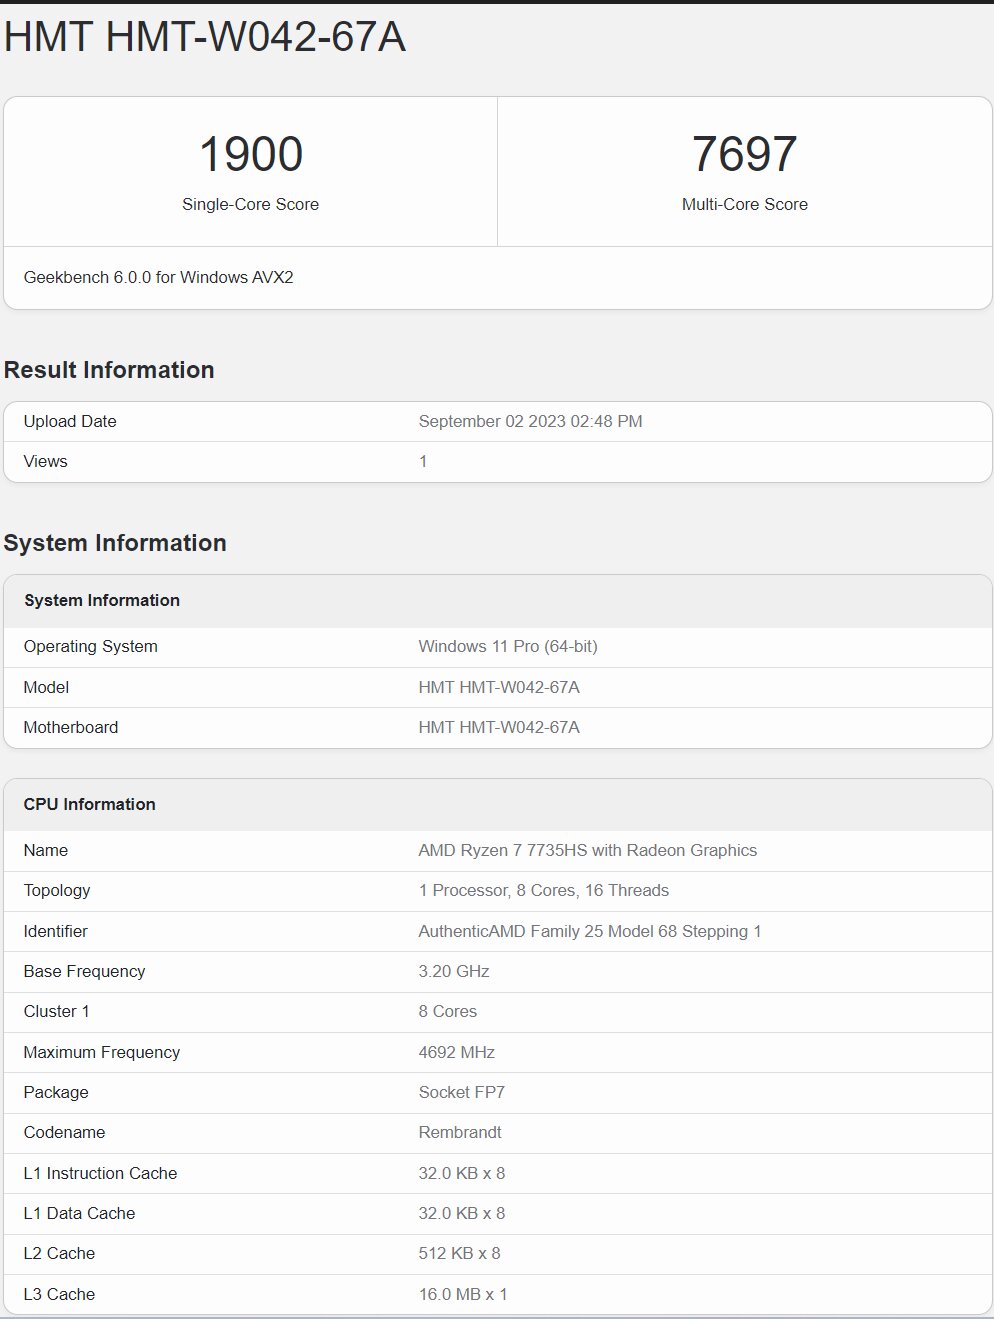Select the Model value HMT HMT-W042-67A
The image size is (994, 1319).
499,687
